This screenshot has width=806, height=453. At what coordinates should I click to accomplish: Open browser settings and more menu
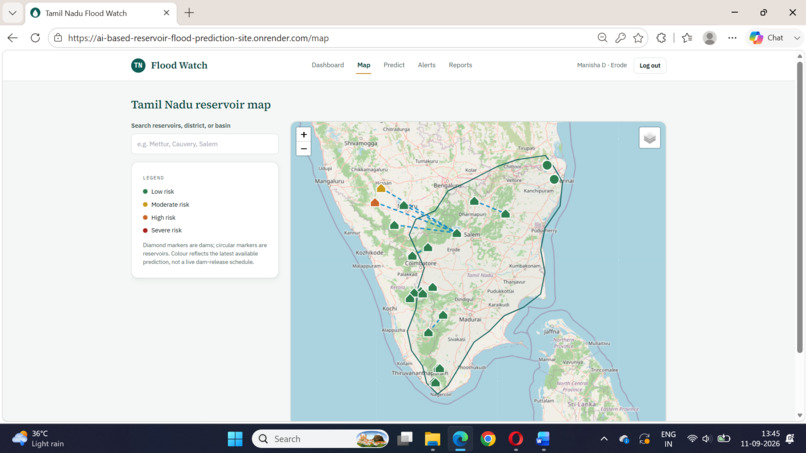click(x=732, y=38)
